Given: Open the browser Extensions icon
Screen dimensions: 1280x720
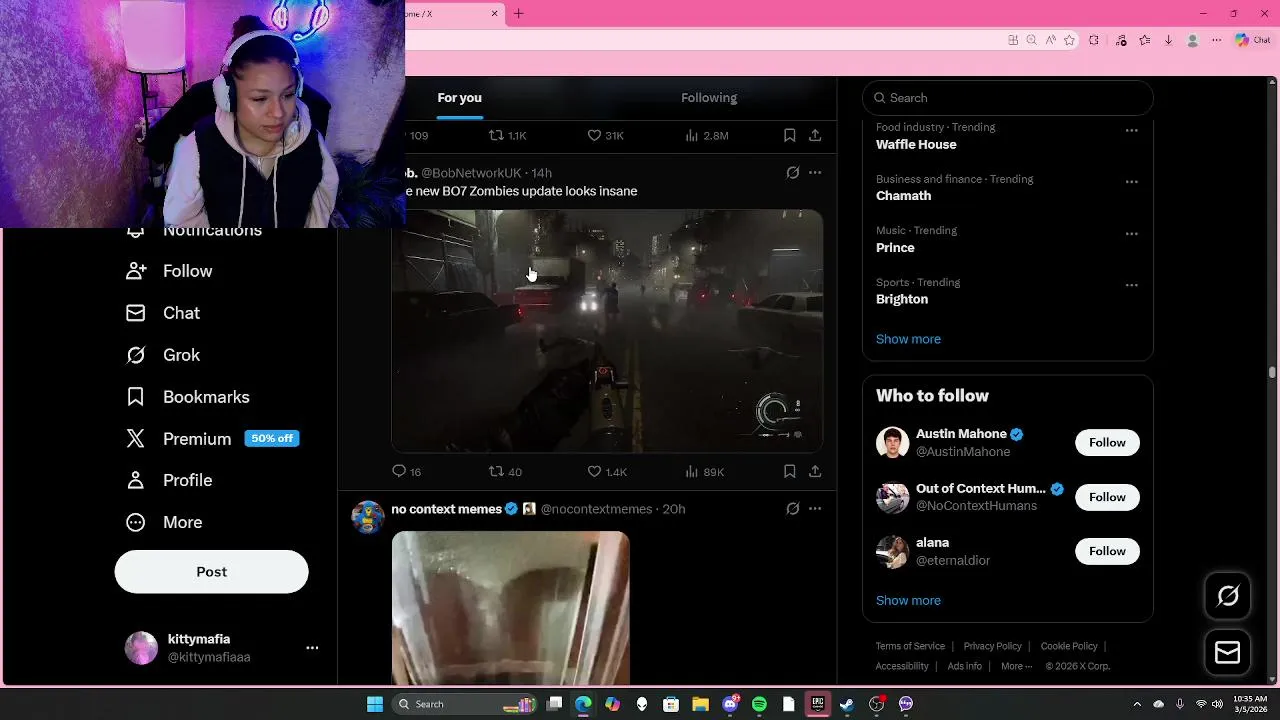Looking at the screenshot, I should click(1093, 40).
